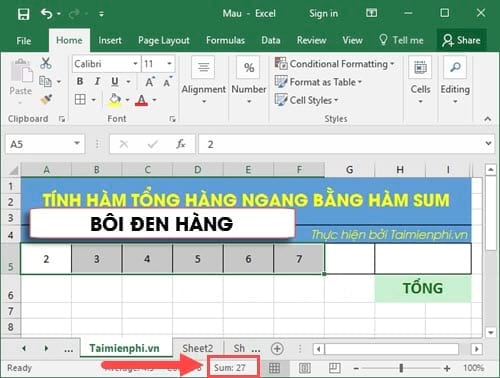
Task: Apply the yellow Fill Color bucket
Action: coord(114,100)
